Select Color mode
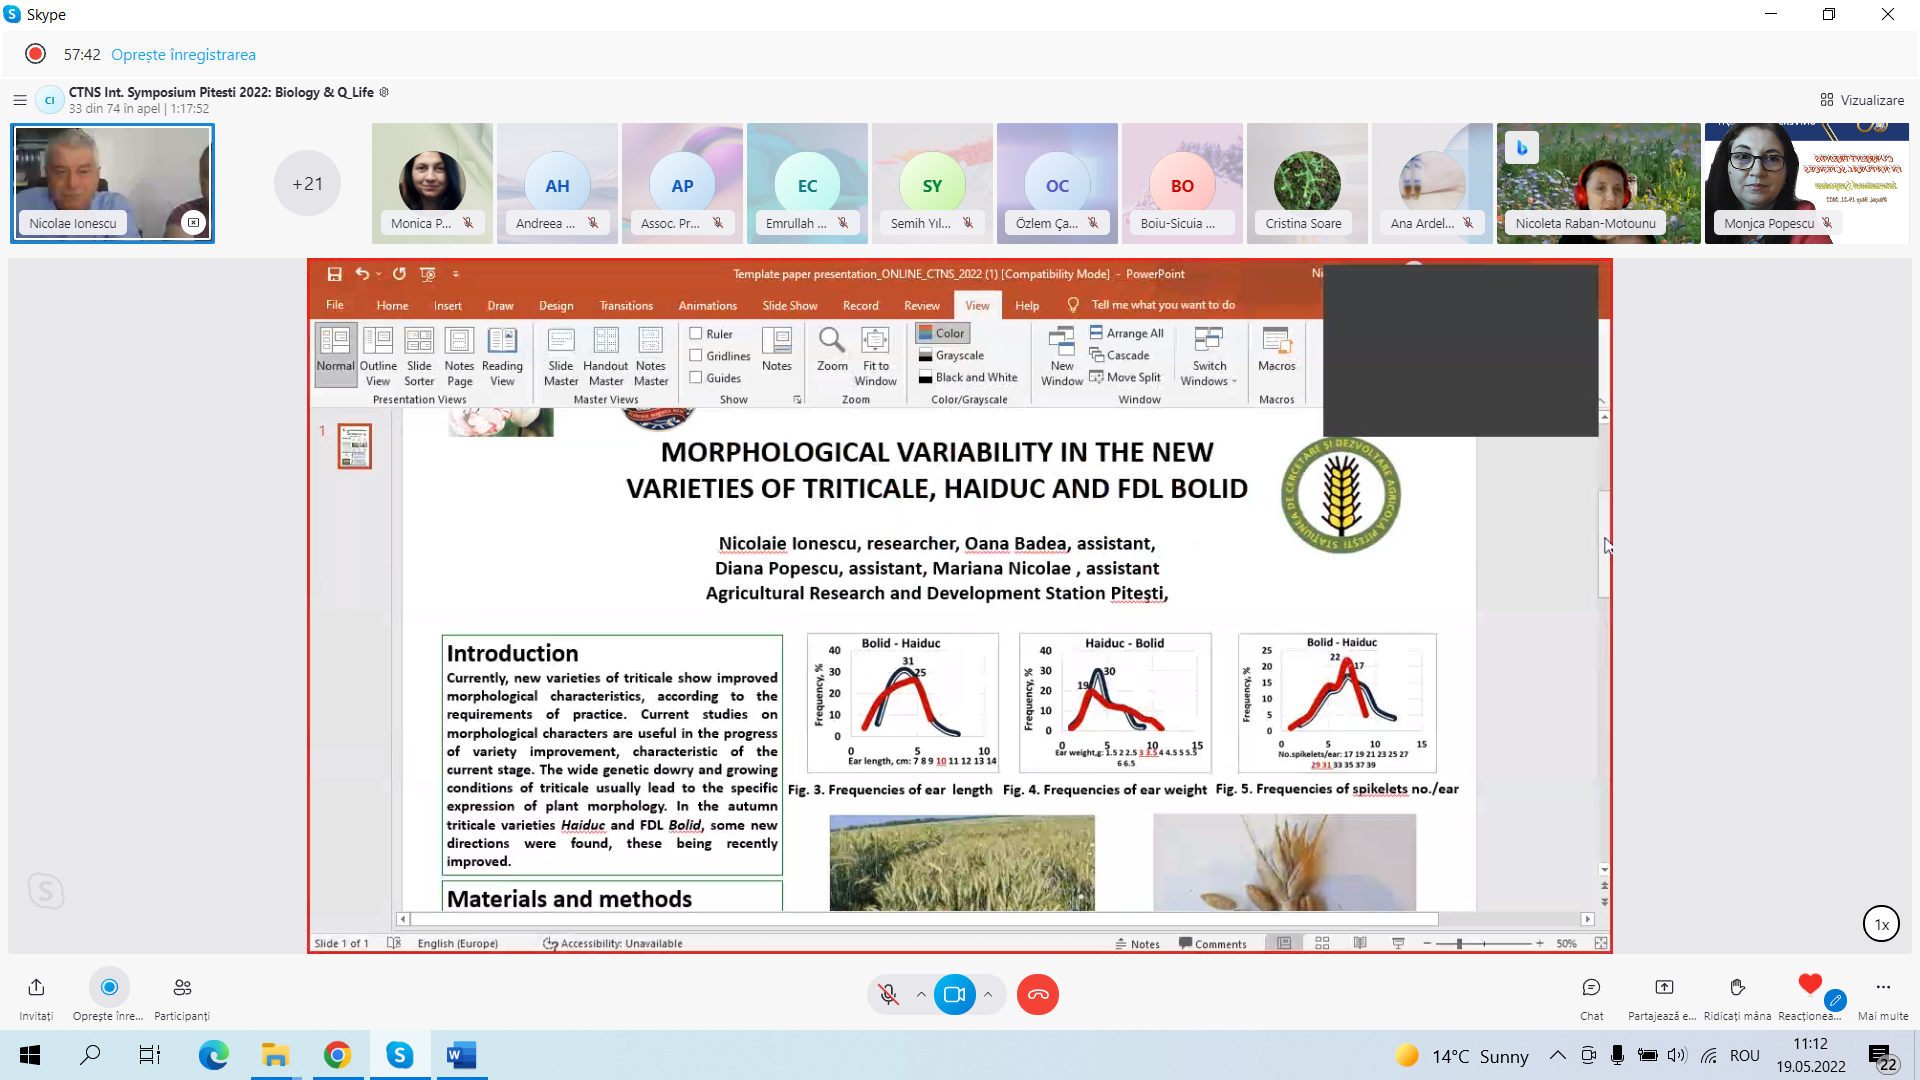This screenshot has height=1080, width=1920. [942, 333]
